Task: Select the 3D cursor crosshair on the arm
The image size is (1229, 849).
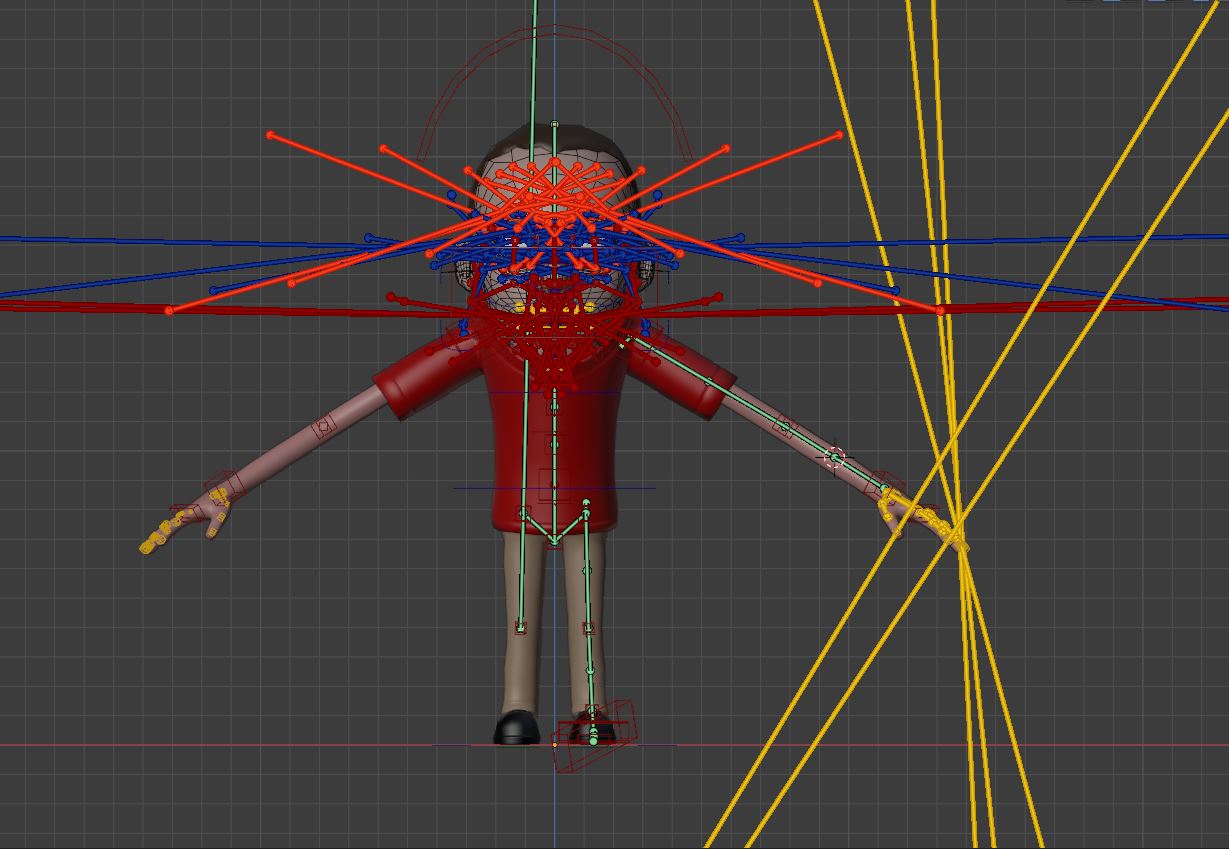Action: (835, 458)
